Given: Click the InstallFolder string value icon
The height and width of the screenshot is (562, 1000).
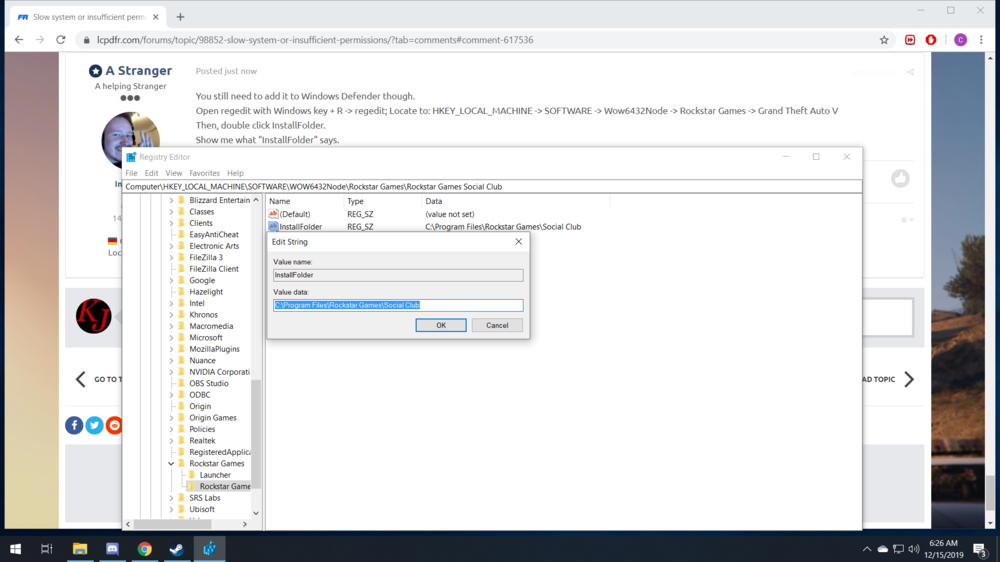Looking at the screenshot, I should click(273, 226).
